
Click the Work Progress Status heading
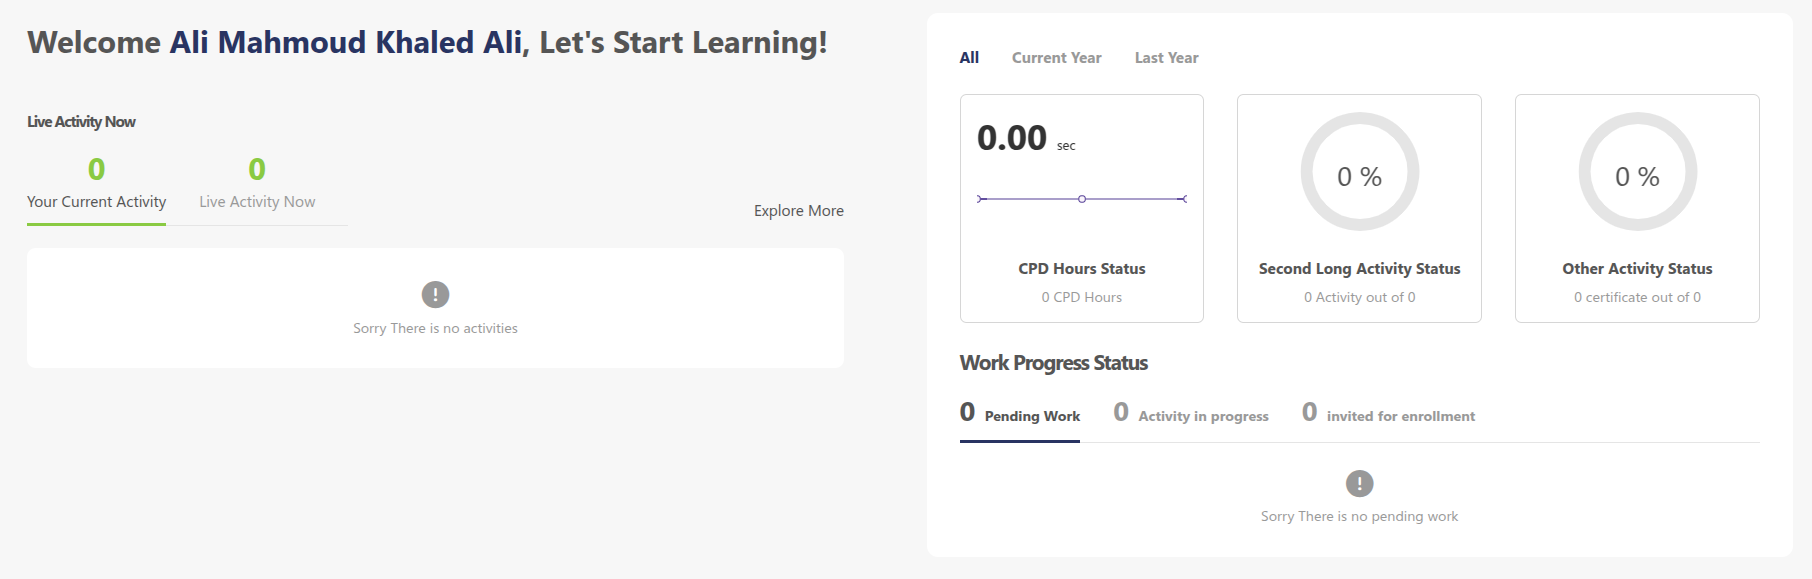[1053, 363]
